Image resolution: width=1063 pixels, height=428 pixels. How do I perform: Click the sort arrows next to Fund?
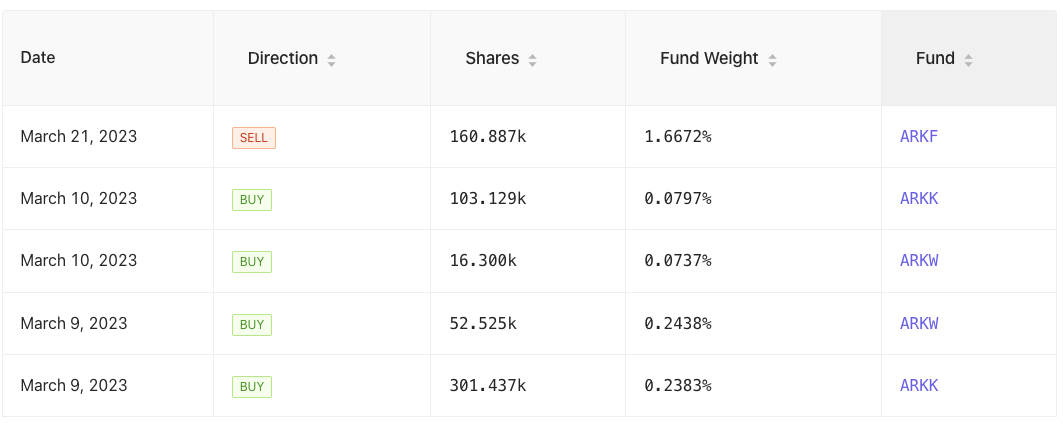968,60
